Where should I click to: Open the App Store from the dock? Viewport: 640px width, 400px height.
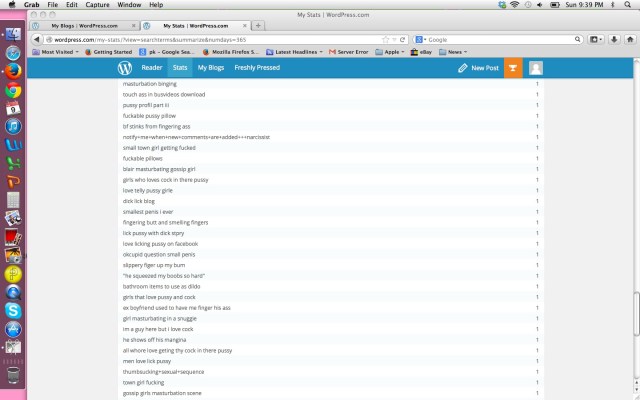[x=13, y=329]
